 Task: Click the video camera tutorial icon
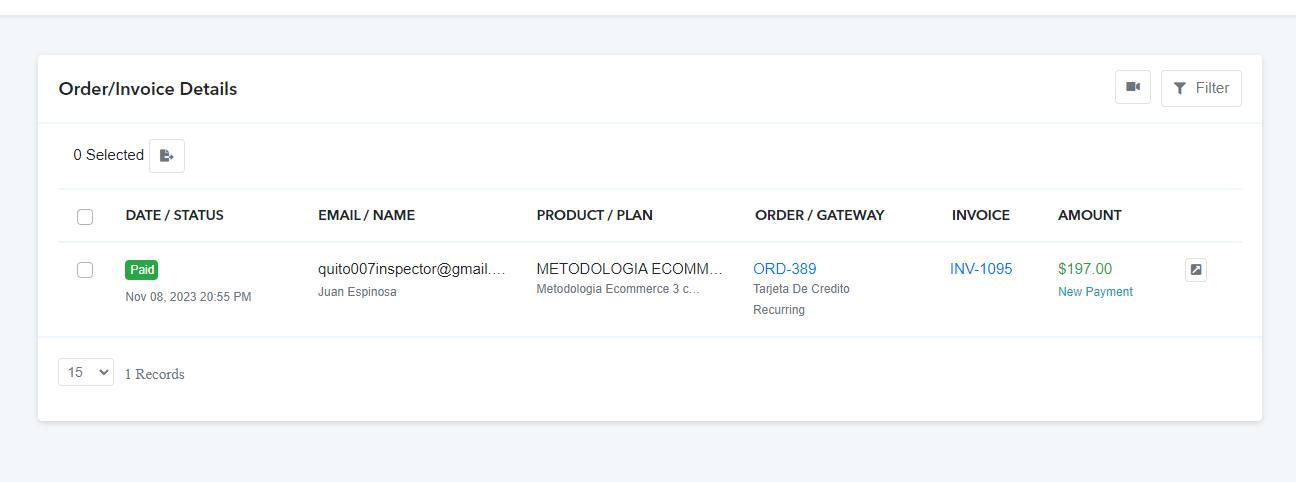coord(1133,88)
